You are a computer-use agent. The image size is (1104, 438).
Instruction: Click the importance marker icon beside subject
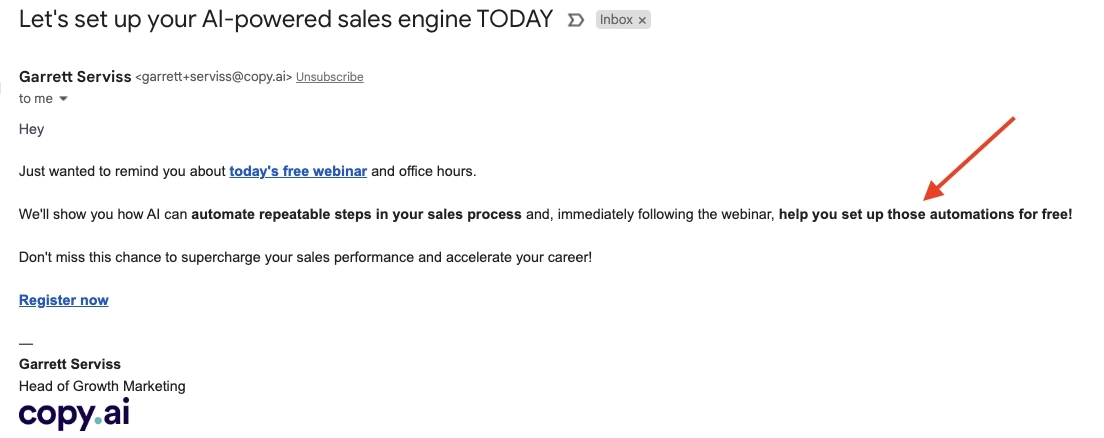(x=575, y=20)
